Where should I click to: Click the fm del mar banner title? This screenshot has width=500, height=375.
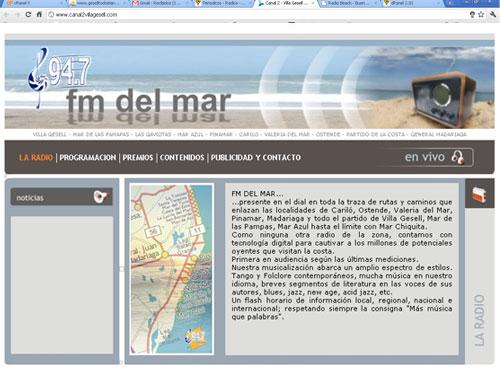(x=148, y=101)
